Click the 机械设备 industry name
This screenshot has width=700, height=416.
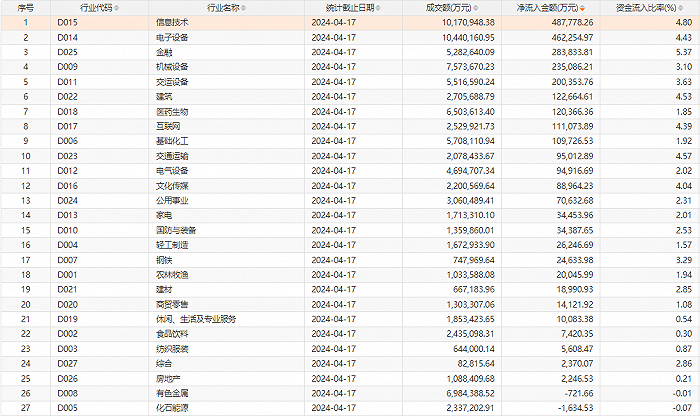[x=172, y=67]
